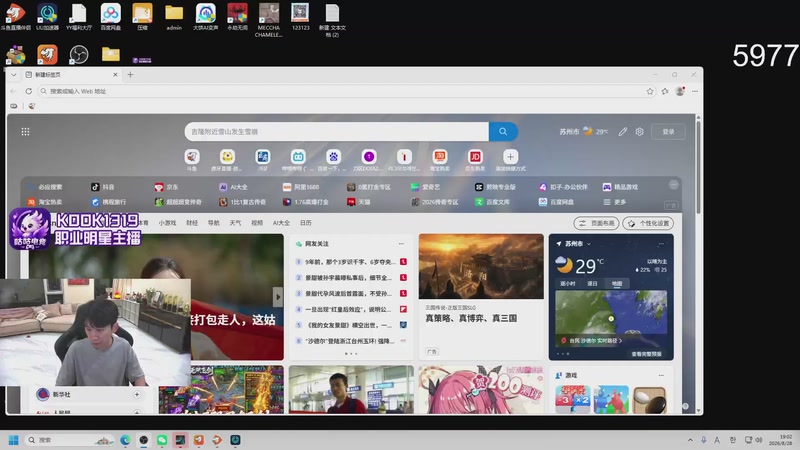Advance news carousel with arrow
The image size is (800, 450).
[278, 297]
